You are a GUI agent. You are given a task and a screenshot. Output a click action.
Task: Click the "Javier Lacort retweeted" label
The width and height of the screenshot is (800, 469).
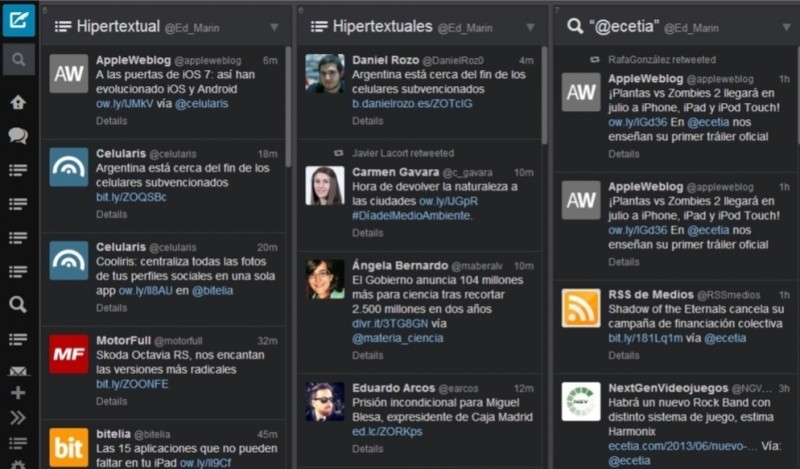tap(403, 153)
